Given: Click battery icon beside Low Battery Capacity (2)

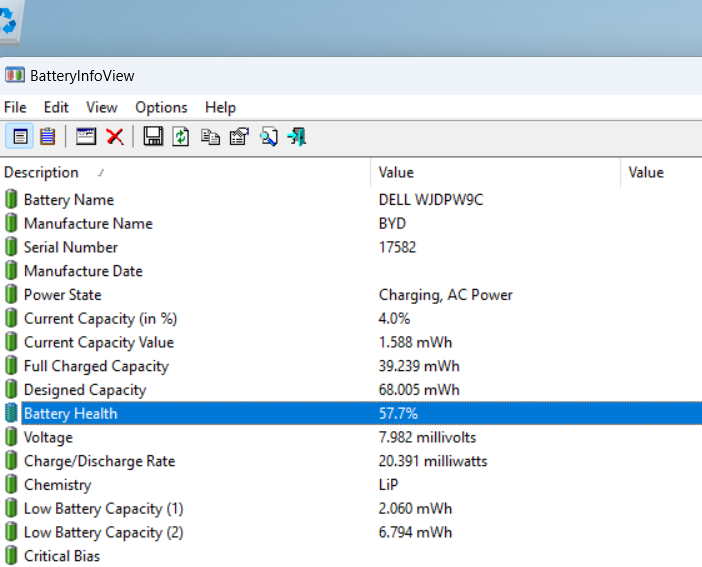Looking at the screenshot, I should click(x=11, y=532).
